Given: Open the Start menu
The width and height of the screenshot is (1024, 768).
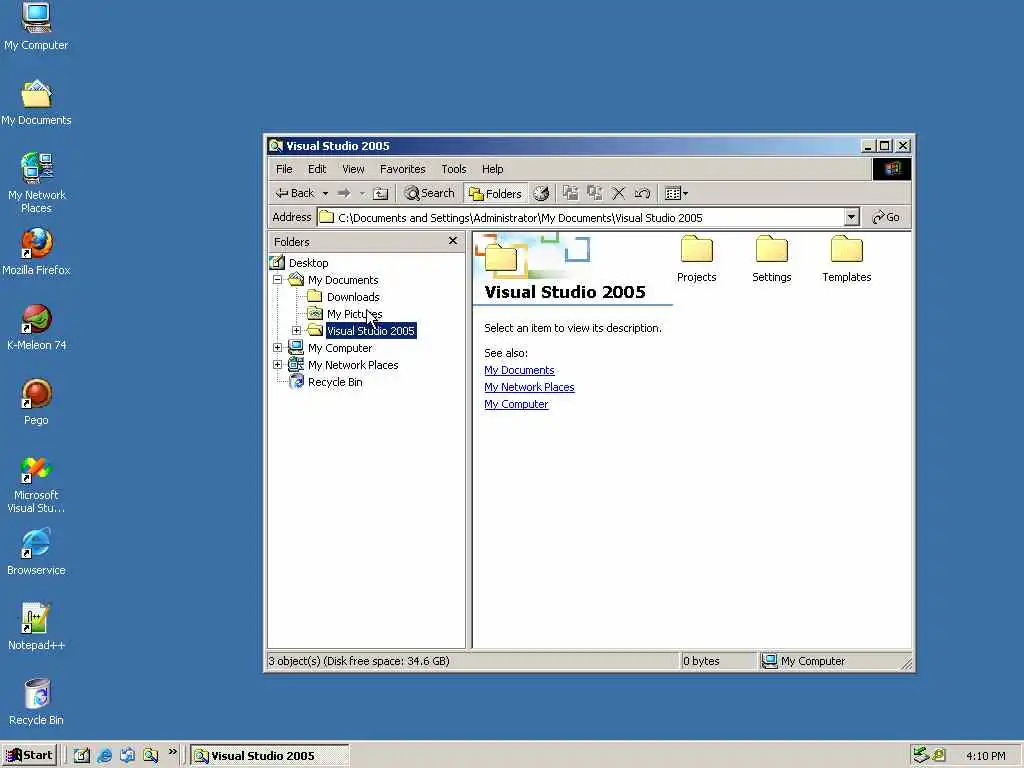Looking at the screenshot, I should pyautogui.click(x=30, y=756).
